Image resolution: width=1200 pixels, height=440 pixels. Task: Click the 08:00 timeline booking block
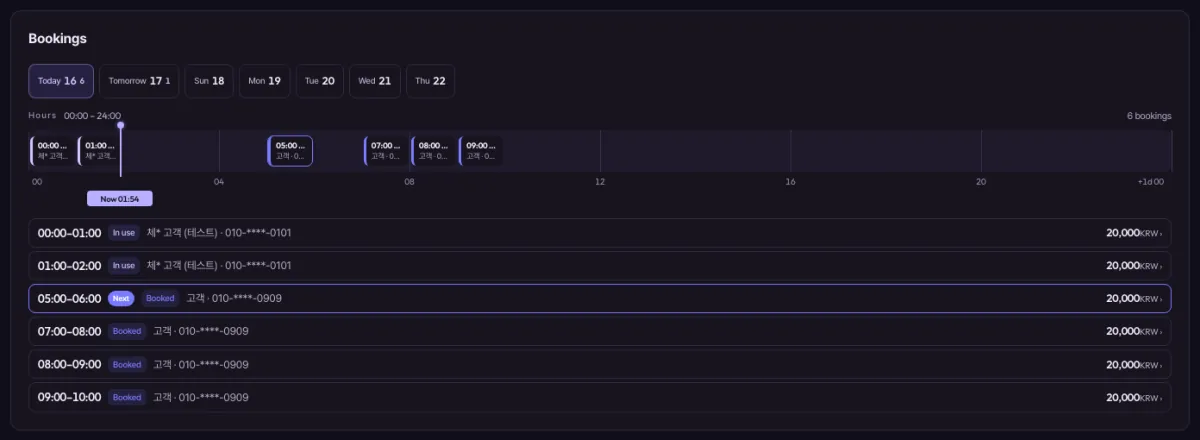(x=432, y=151)
